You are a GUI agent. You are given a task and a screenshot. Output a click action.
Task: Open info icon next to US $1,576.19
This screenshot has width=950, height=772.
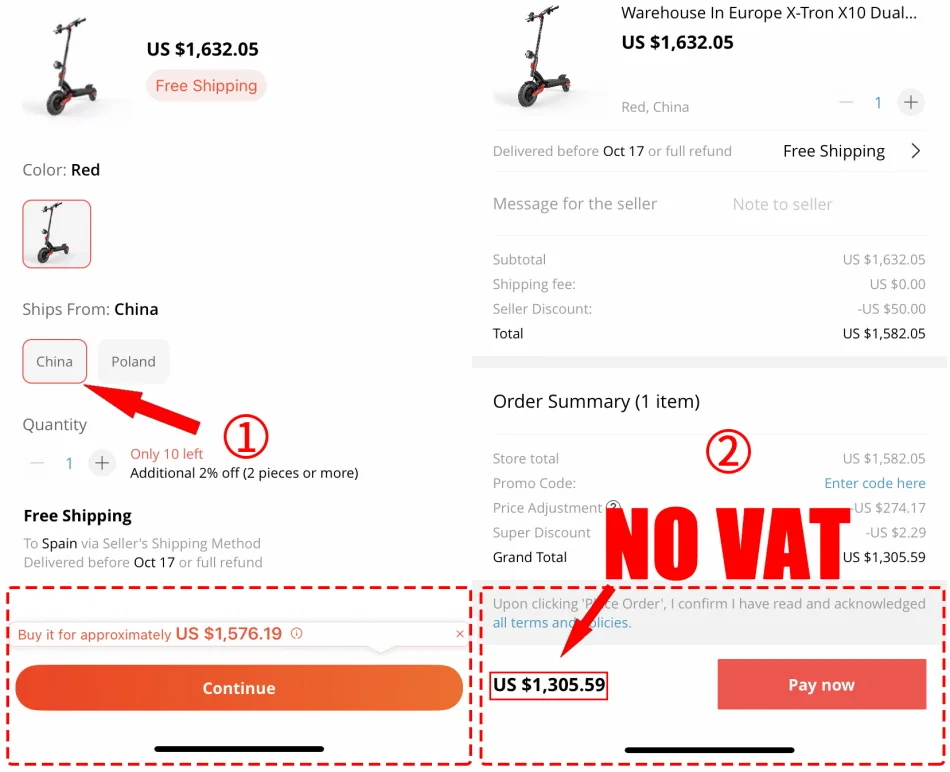296,634
